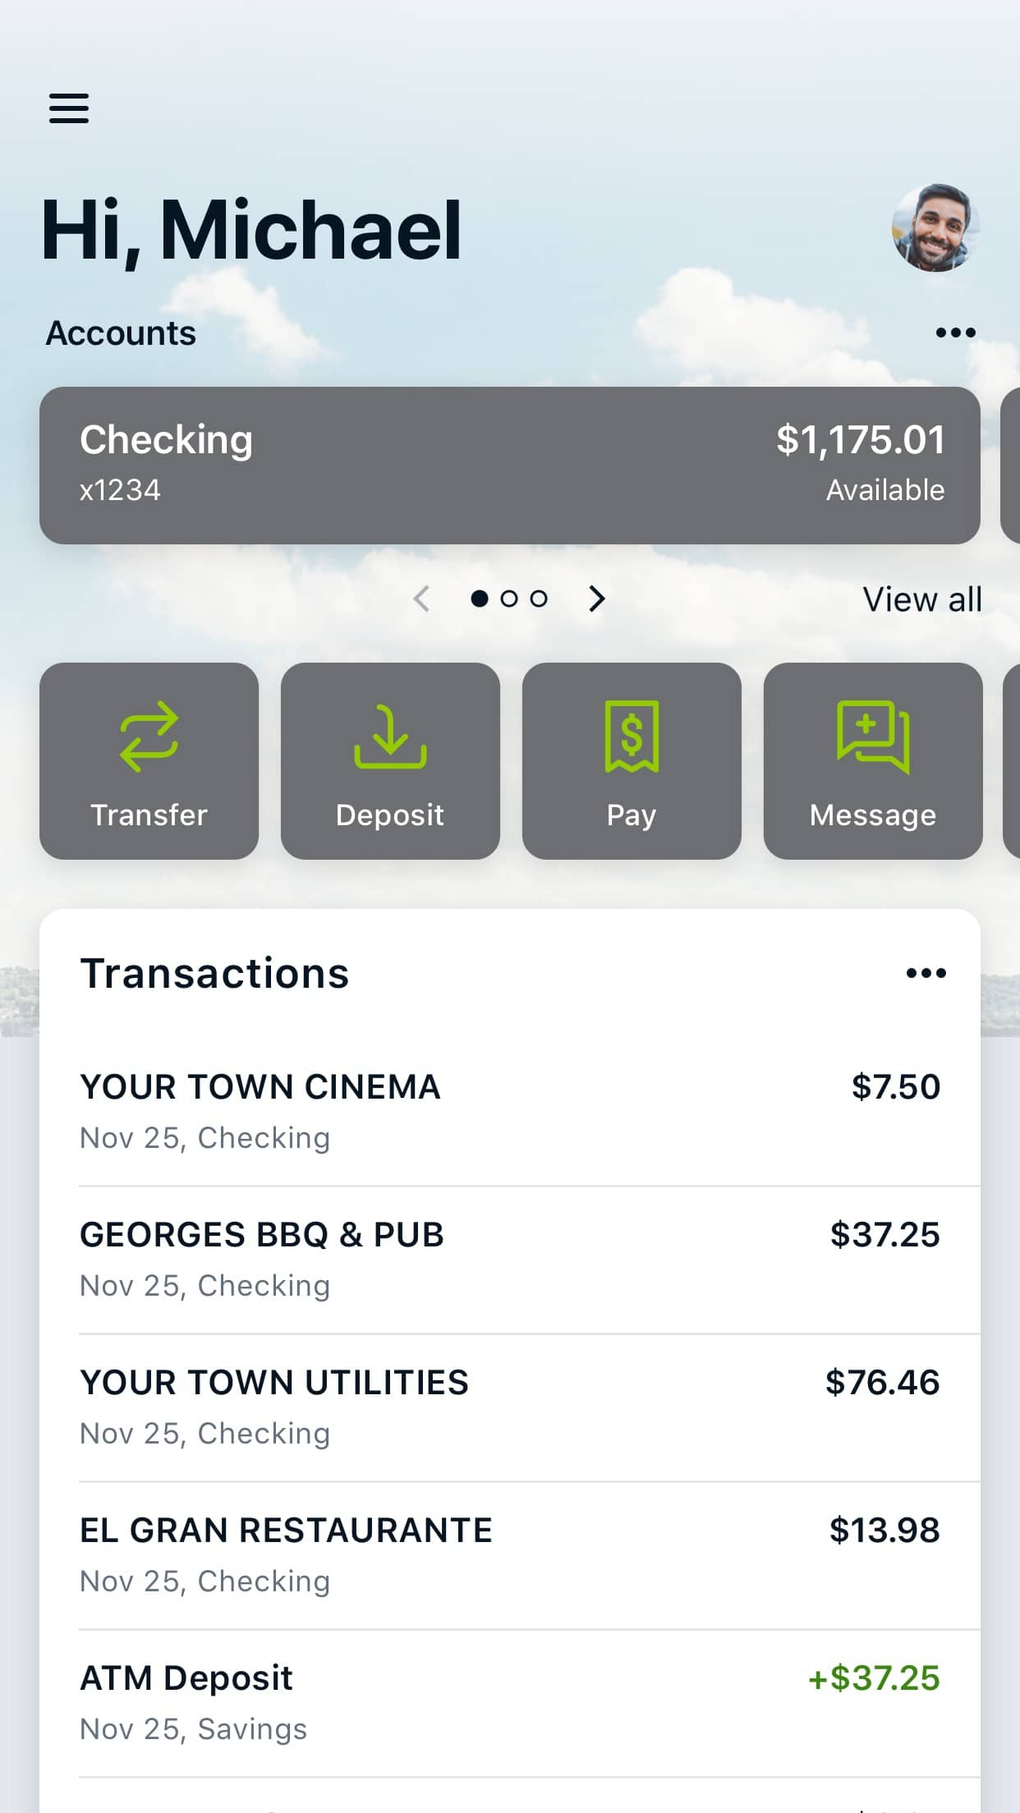
Task: Open the Checking x1234 account card
Action: tap(509, 465)
